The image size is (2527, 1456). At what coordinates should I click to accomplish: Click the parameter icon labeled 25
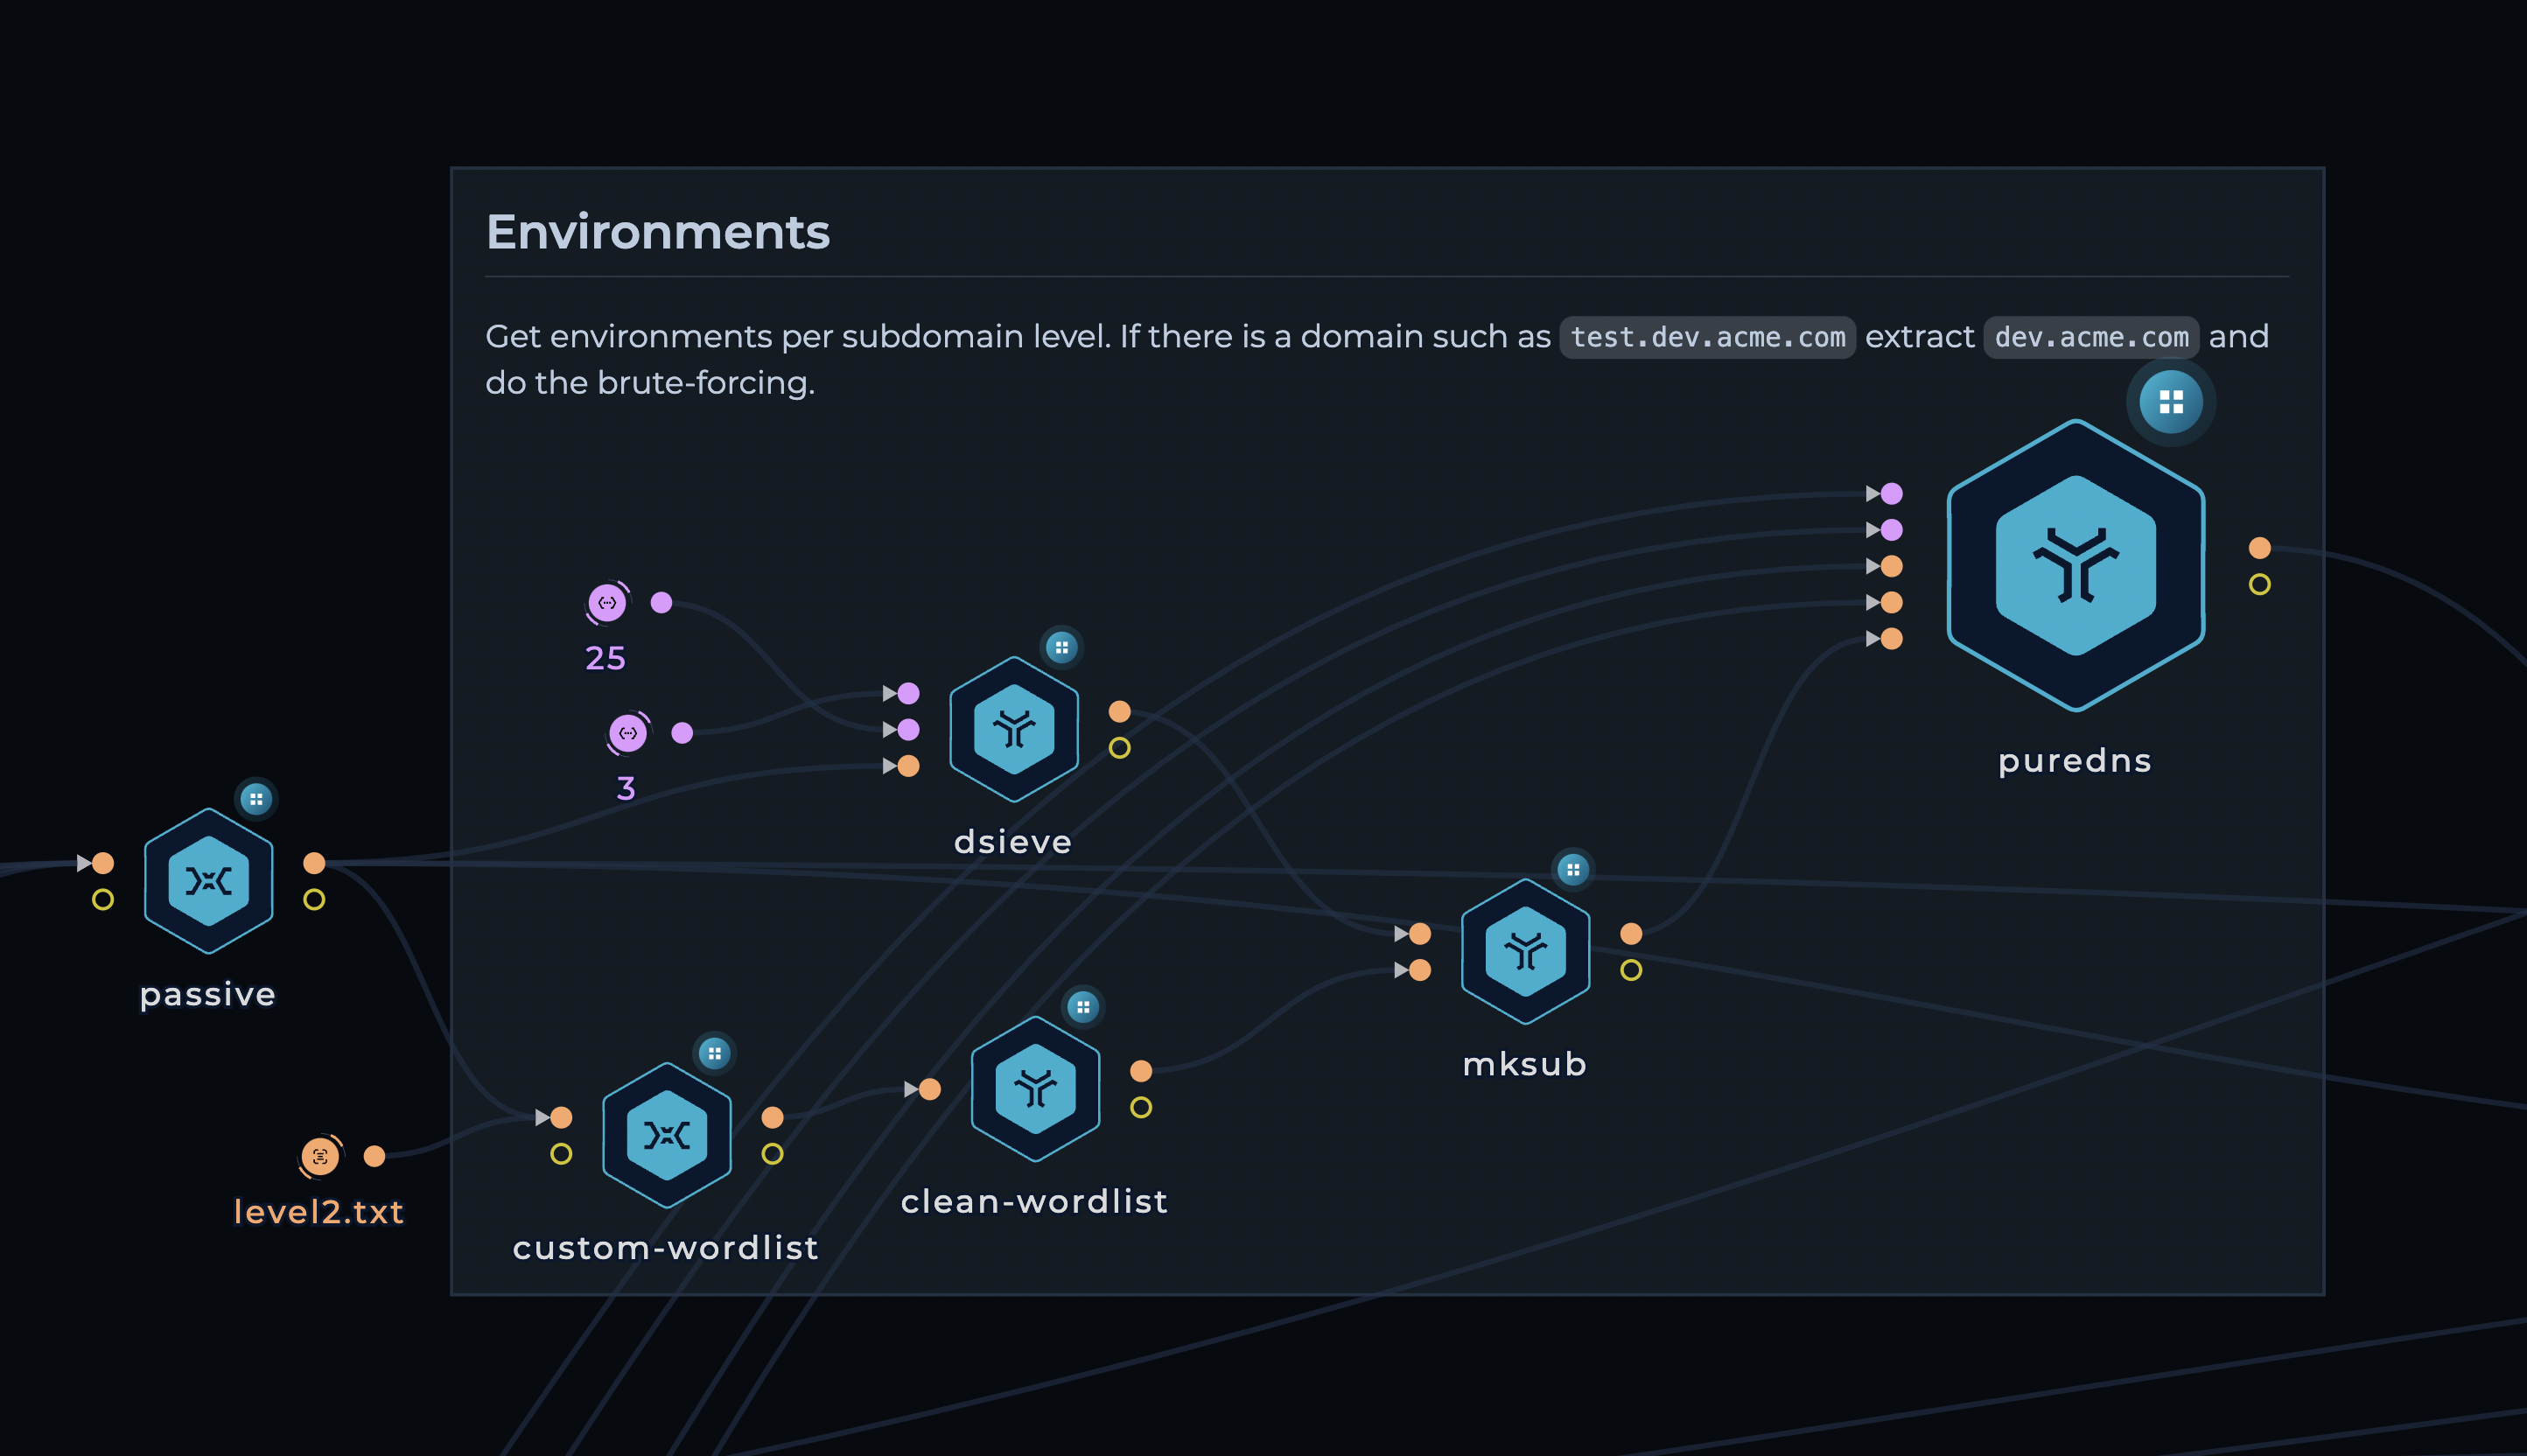tap(607, 603)
